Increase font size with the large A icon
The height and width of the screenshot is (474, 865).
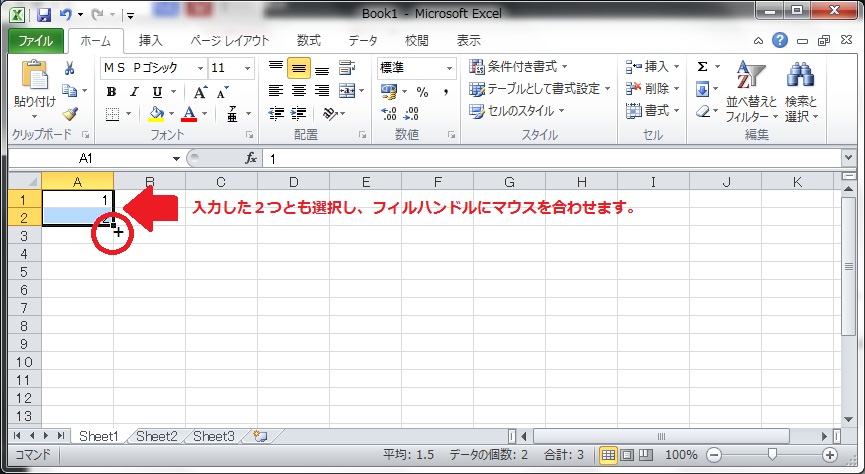[200, 92]
